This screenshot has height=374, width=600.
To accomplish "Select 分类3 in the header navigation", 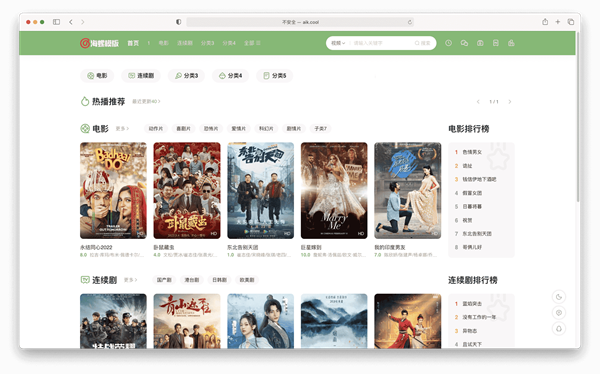I will point(207,43).
